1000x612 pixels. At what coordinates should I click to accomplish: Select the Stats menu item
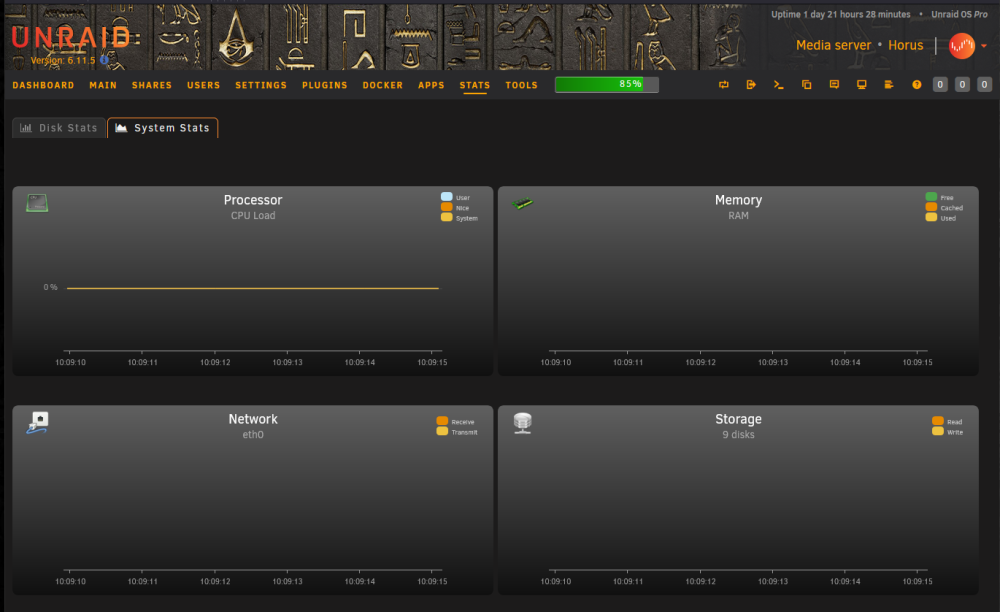point(475,85)
